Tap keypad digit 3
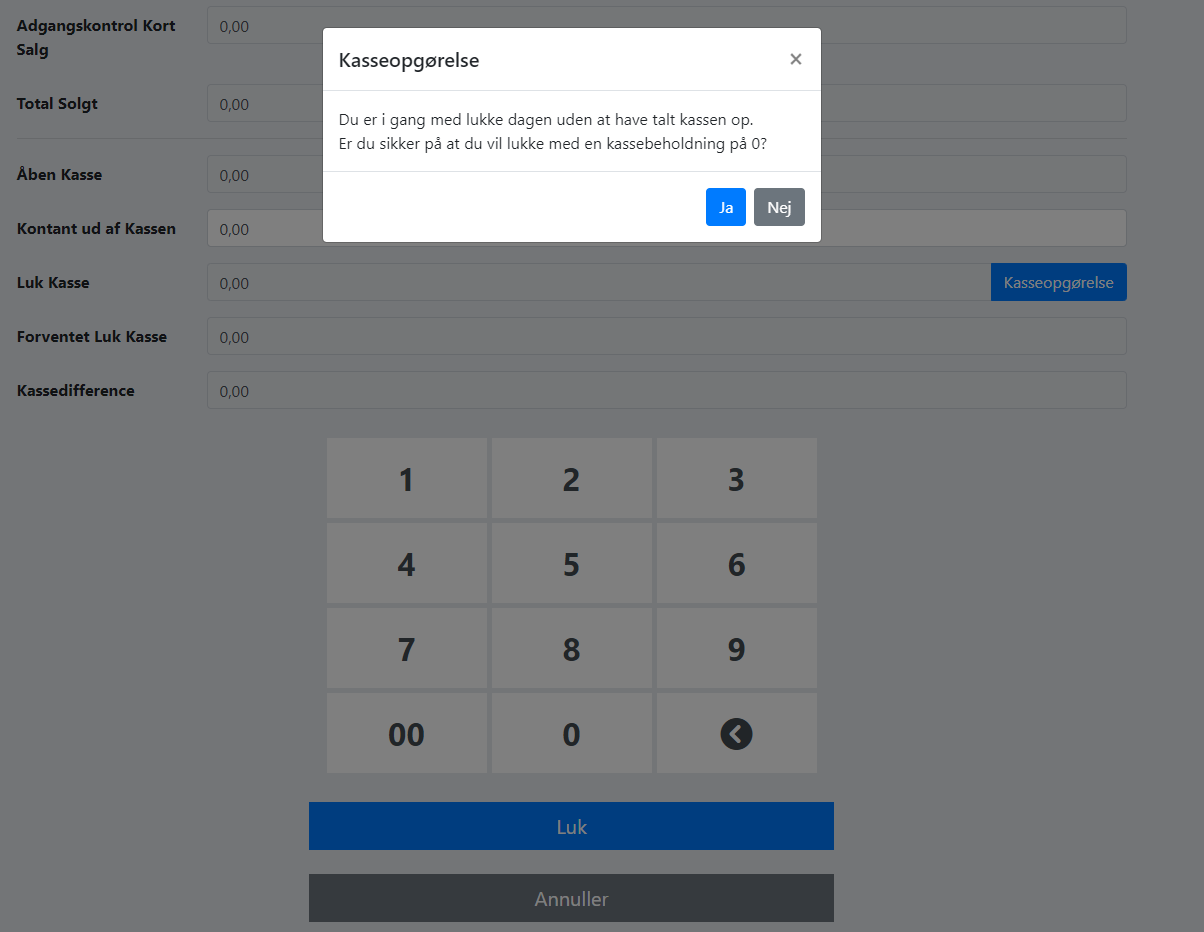The width and height of the screenshot is (1204, 932). click(x=737, y=479)
